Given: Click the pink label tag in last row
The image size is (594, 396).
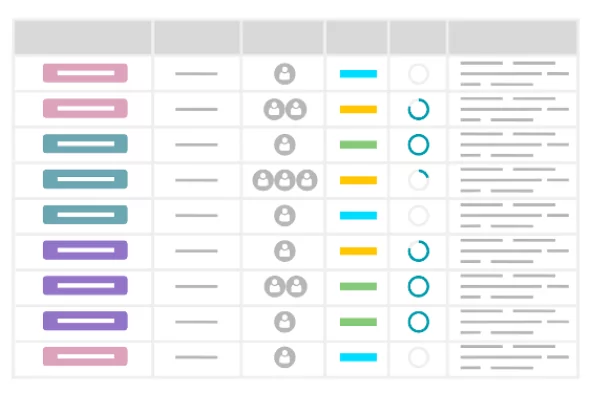Looking at the screenshot, I should (85, 356).
